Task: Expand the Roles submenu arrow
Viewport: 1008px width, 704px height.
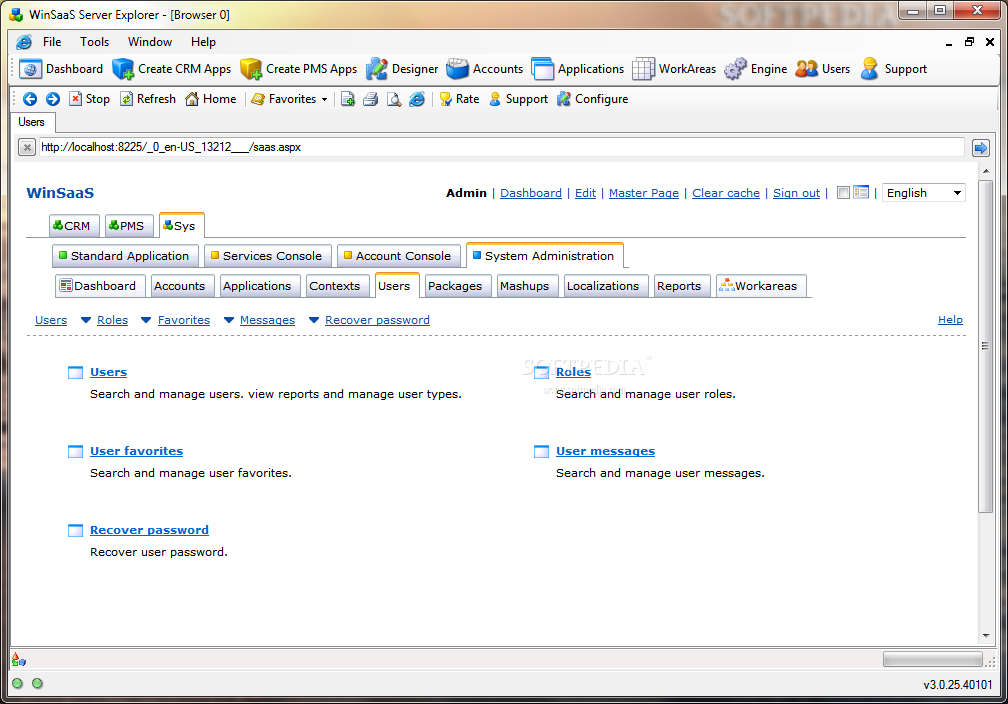Action: coord(86,320)
